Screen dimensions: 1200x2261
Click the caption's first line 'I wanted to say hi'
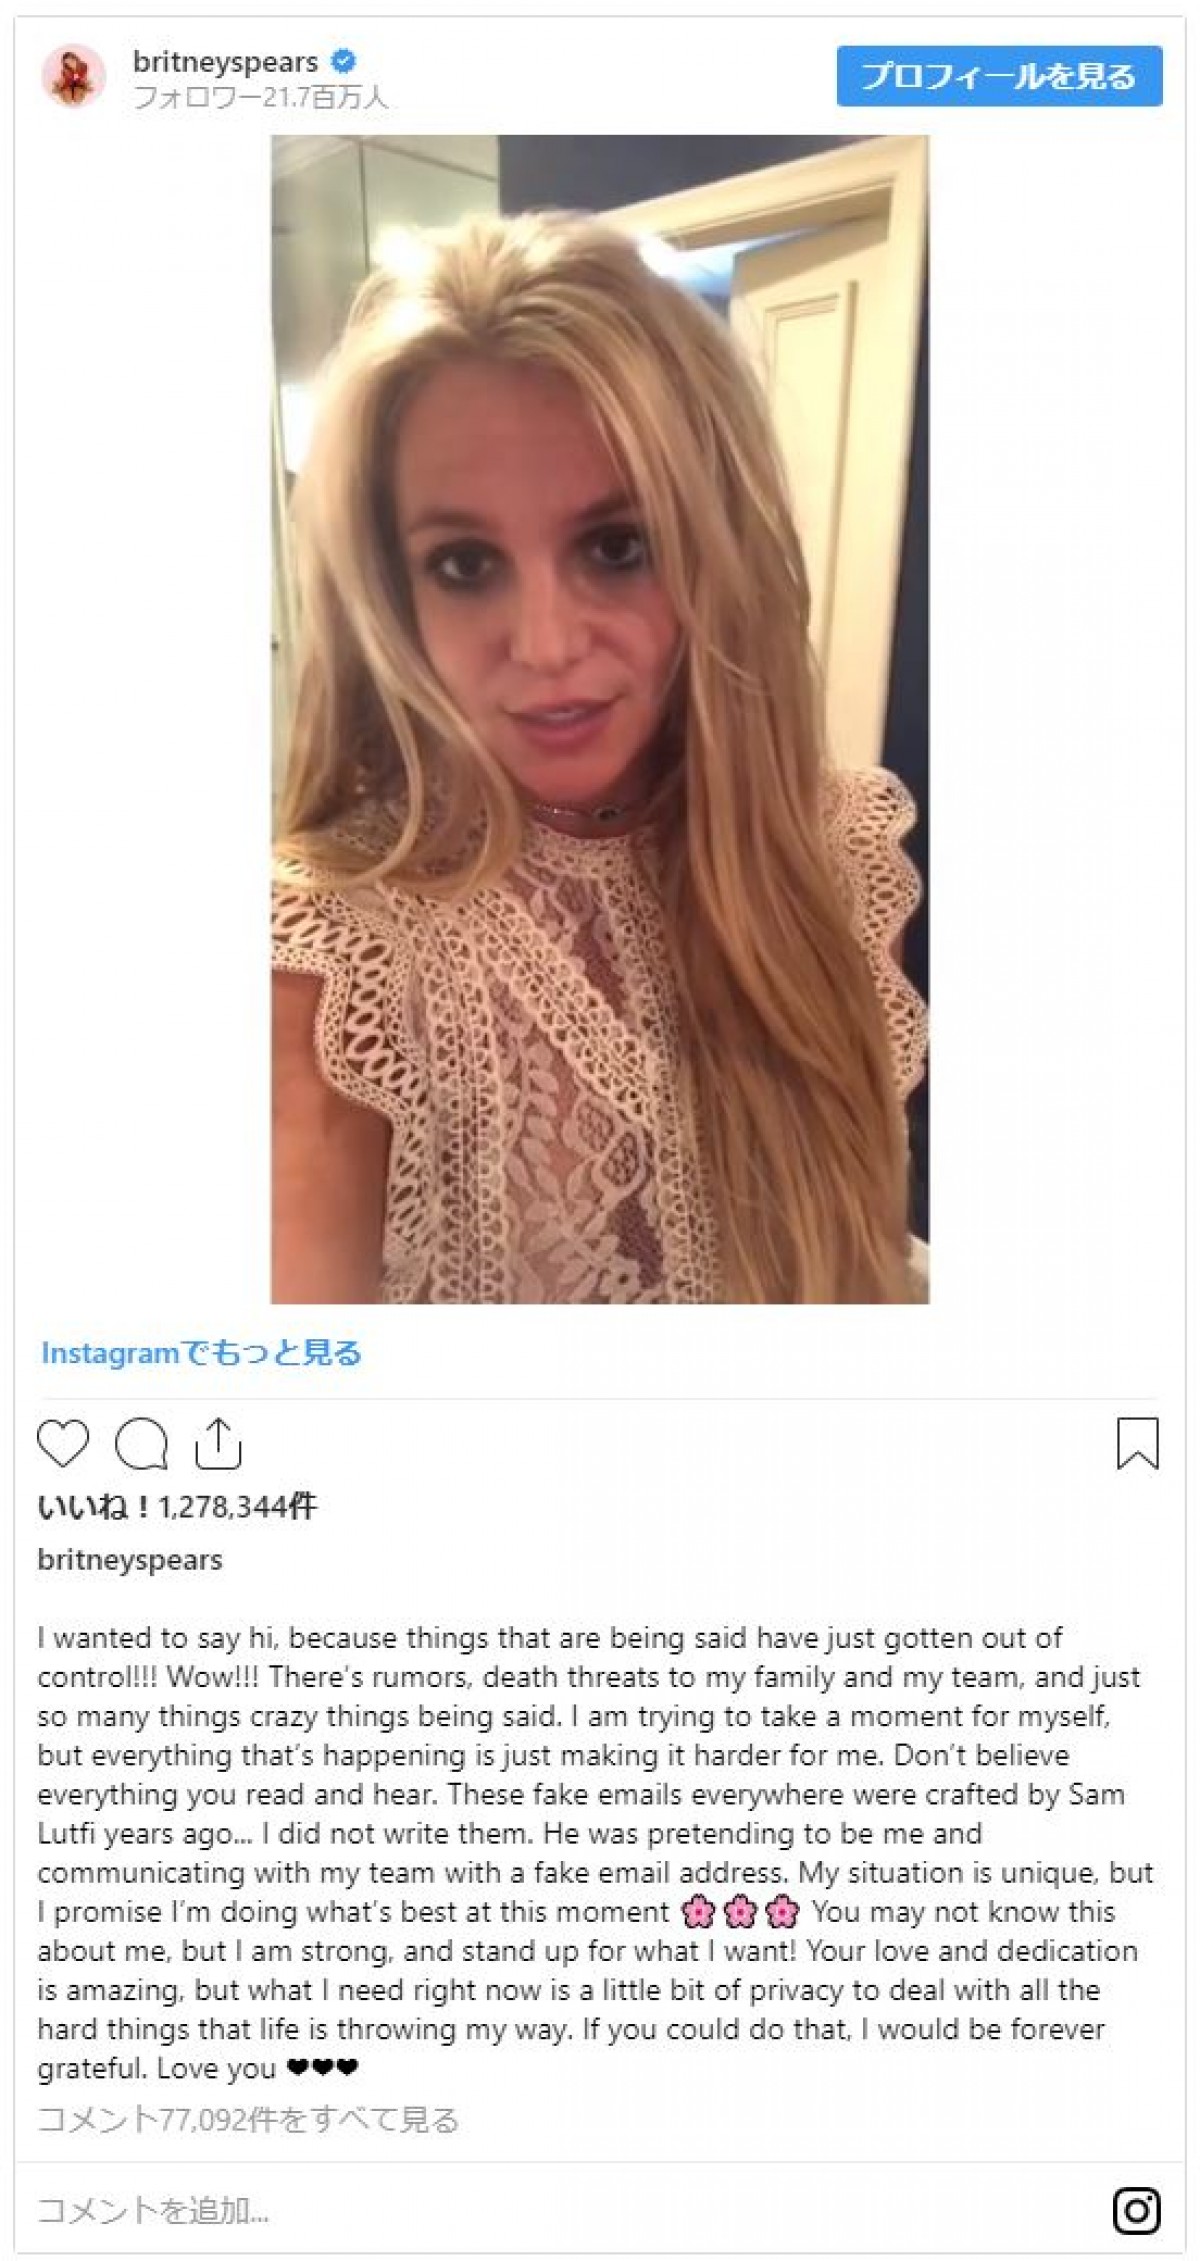point(155,1638)
